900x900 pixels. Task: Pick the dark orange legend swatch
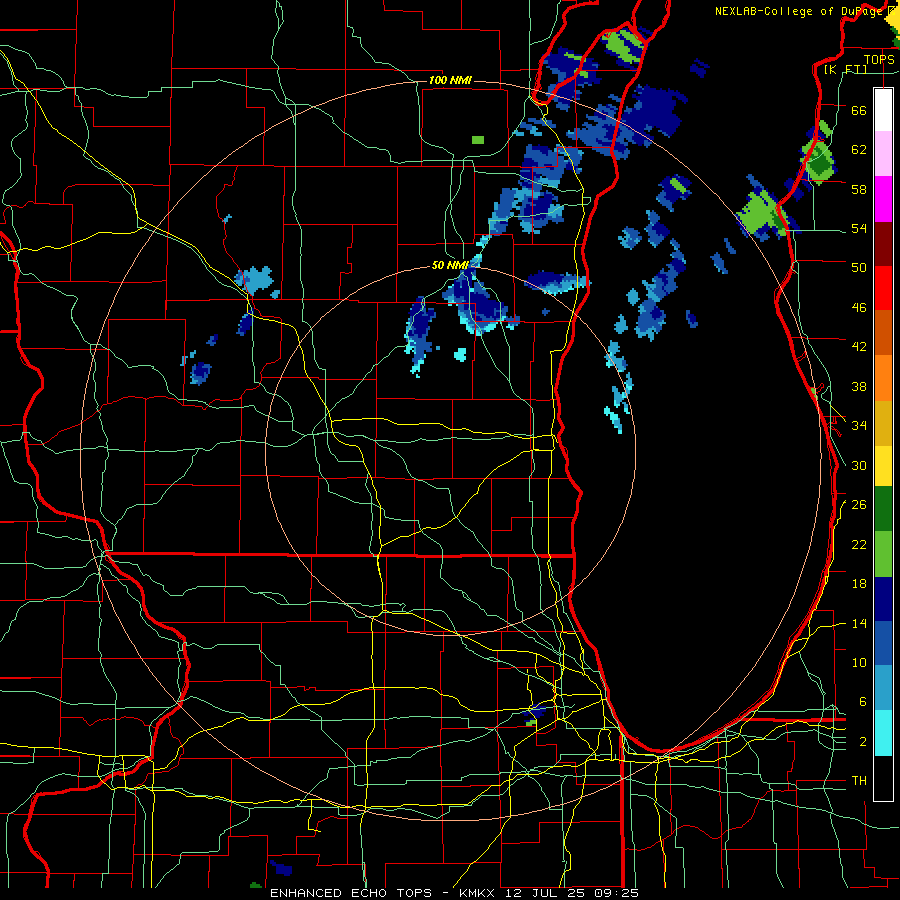click(883, 333)
